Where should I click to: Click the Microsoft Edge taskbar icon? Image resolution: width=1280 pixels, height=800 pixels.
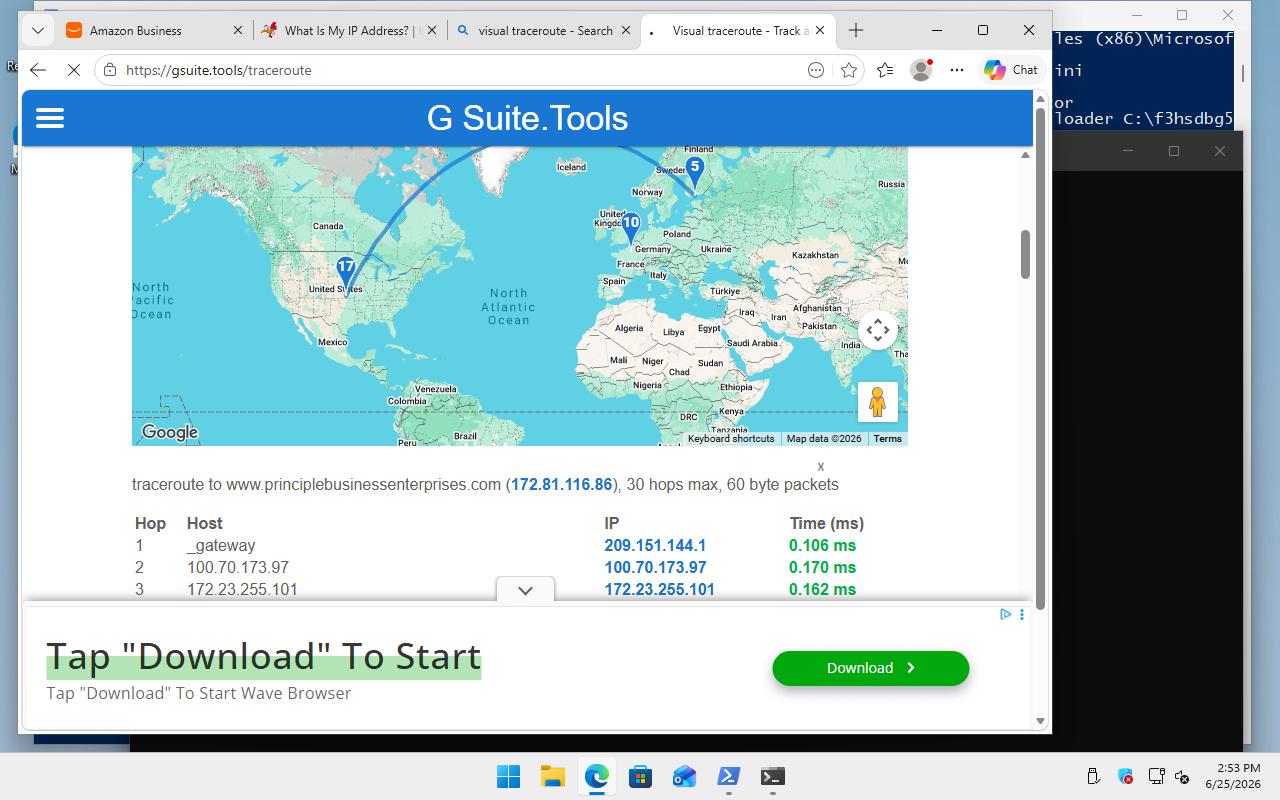(597, 776)
